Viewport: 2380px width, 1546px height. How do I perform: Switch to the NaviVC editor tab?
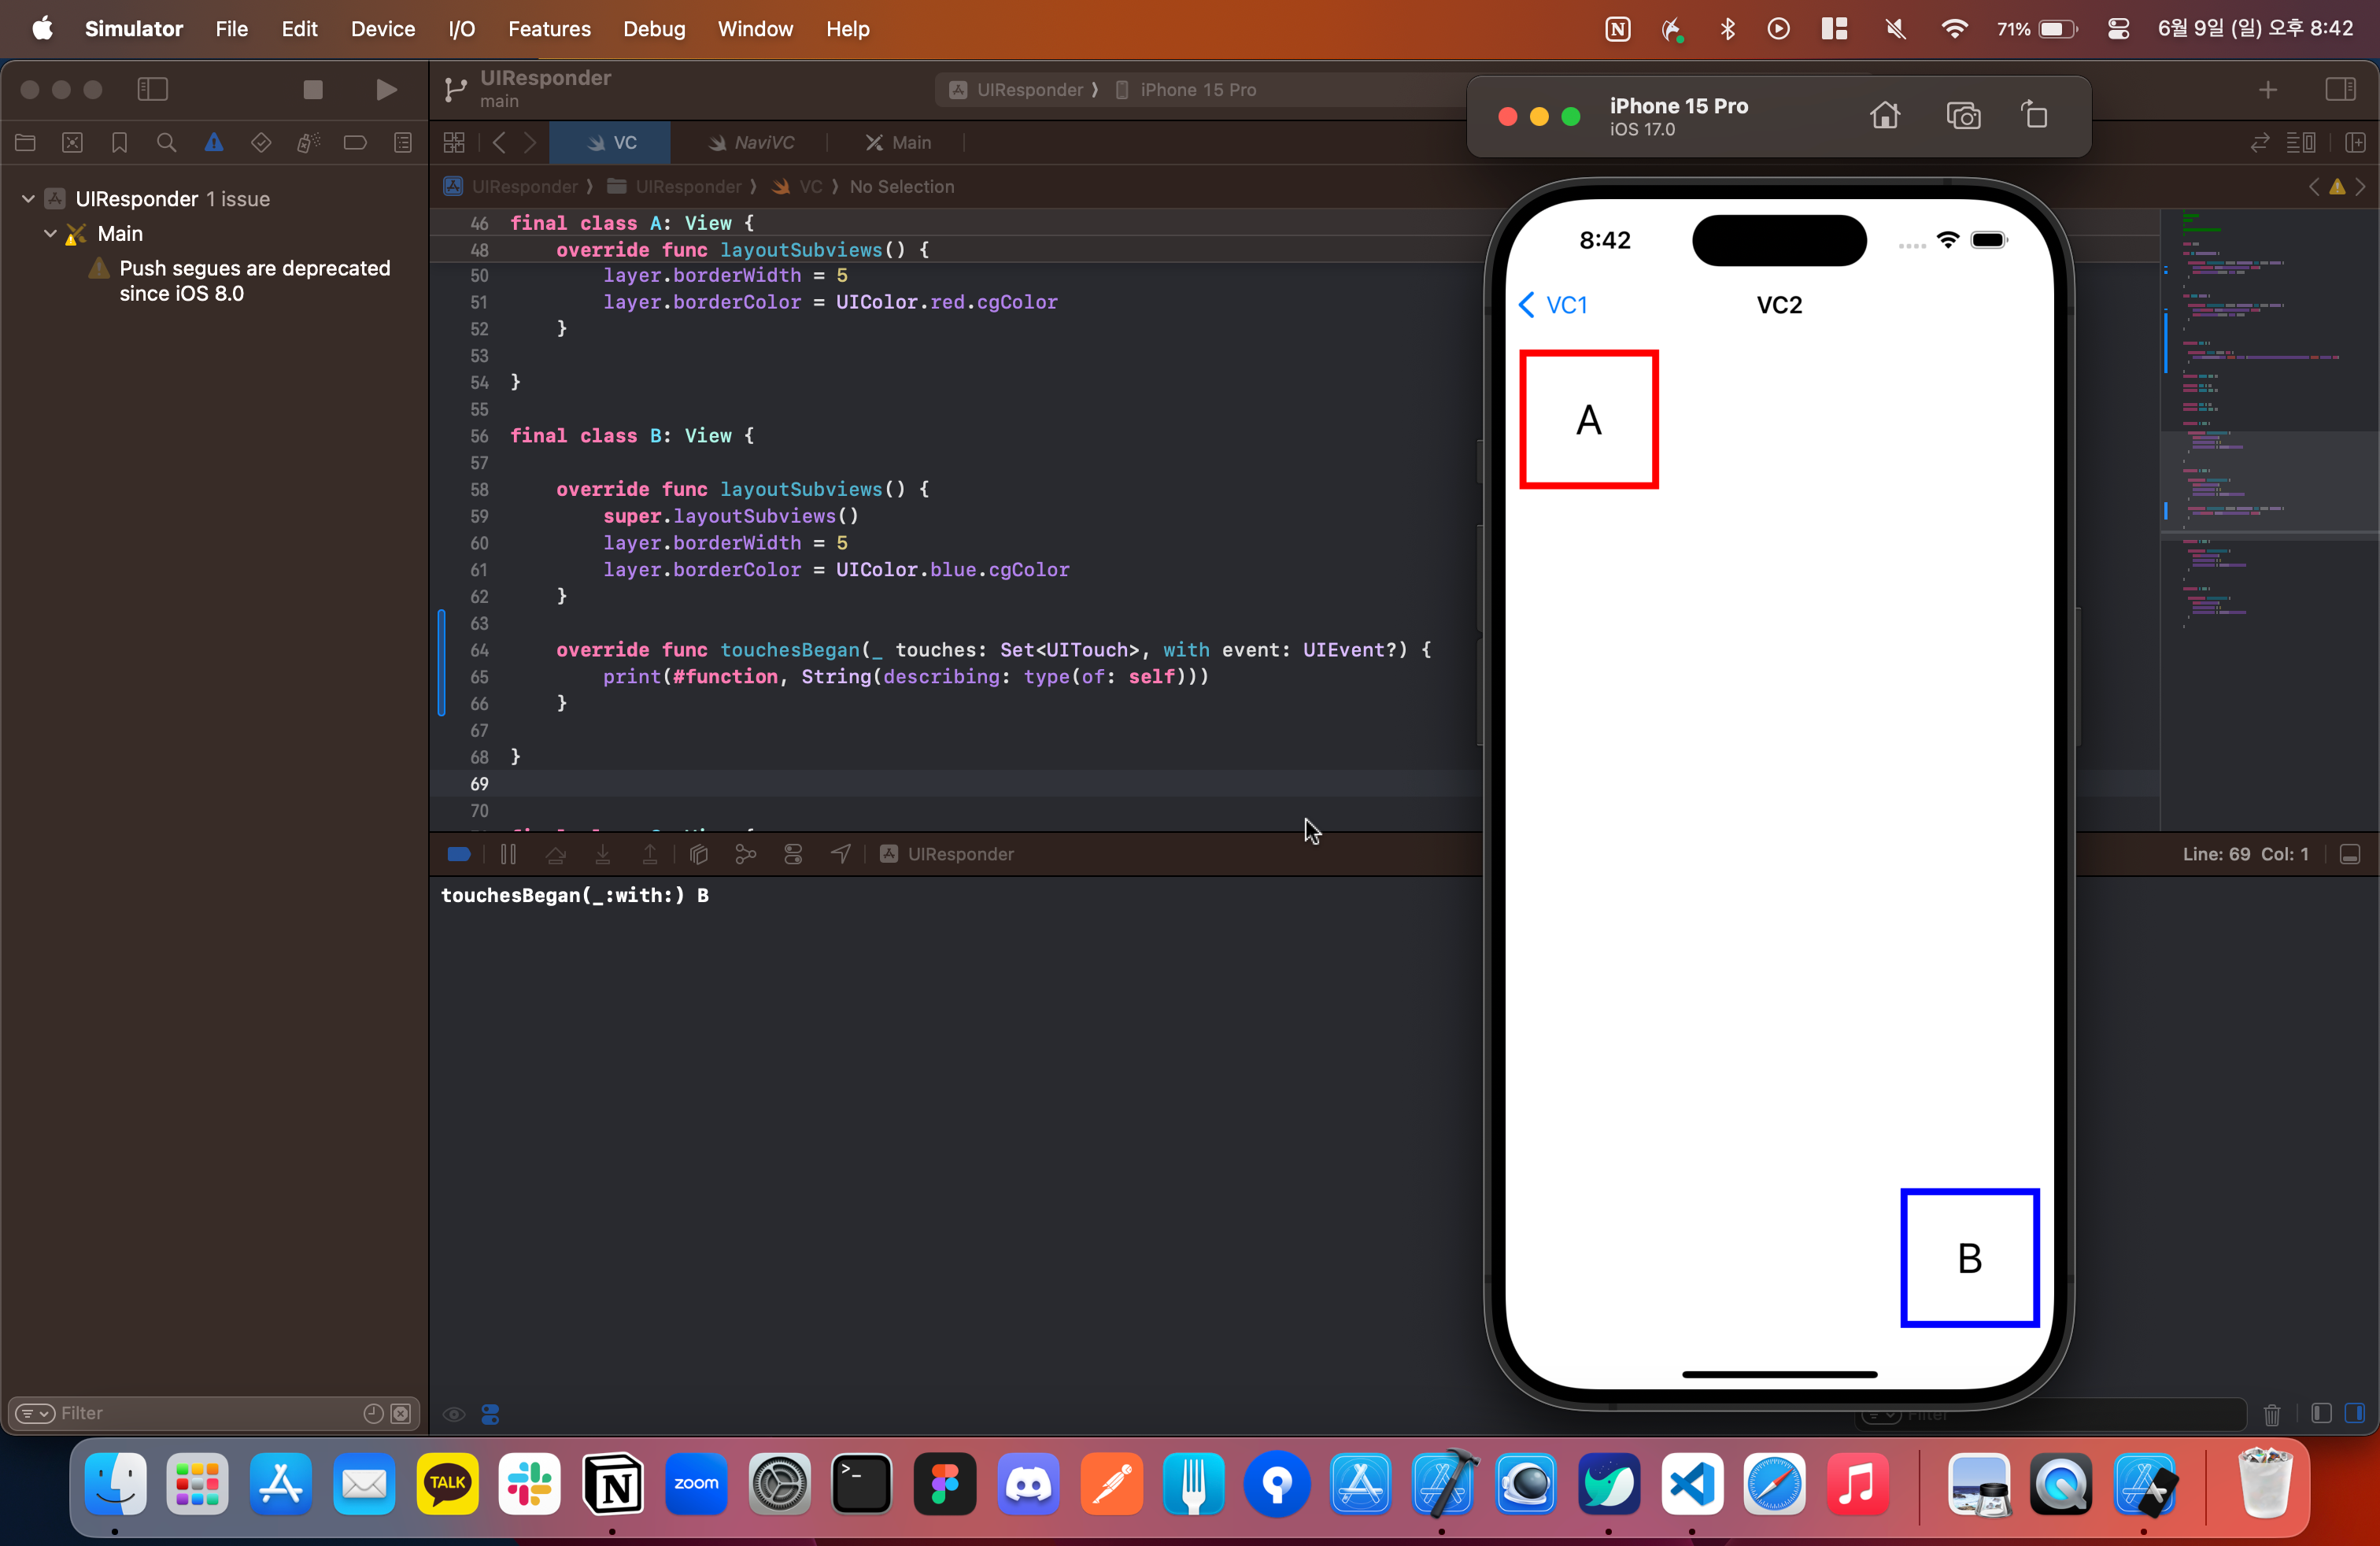point(752,143)
